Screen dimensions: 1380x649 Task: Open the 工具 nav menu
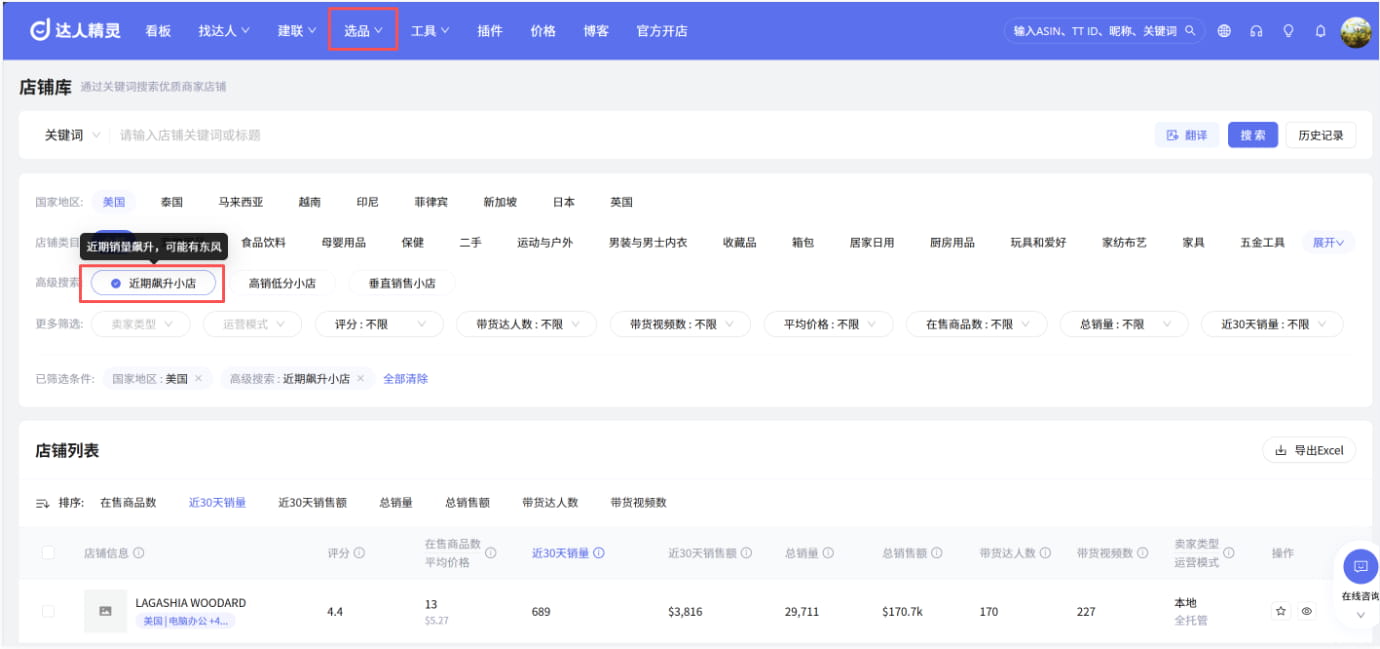coord(430,31)
